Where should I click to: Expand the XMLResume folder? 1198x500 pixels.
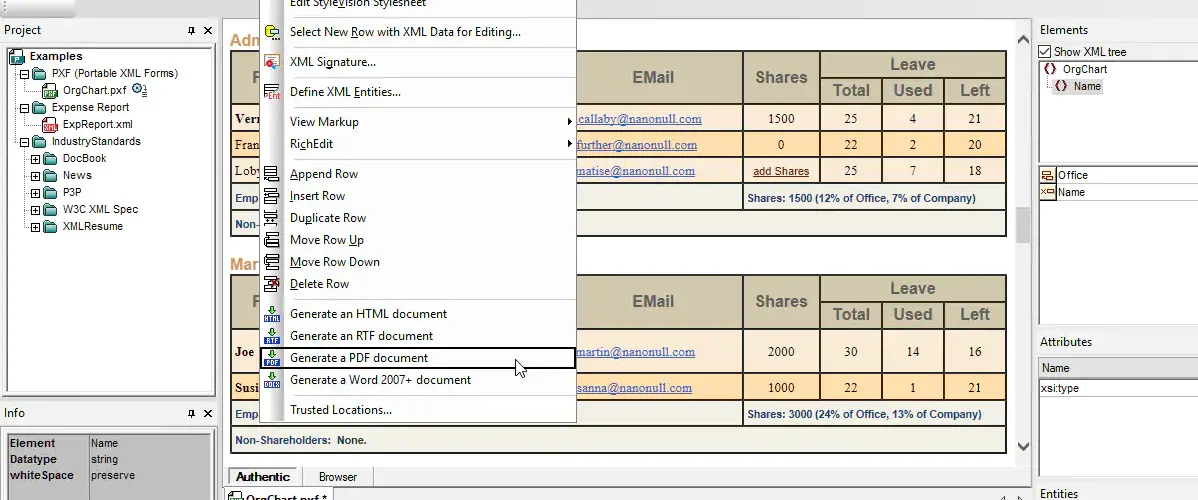35,227
